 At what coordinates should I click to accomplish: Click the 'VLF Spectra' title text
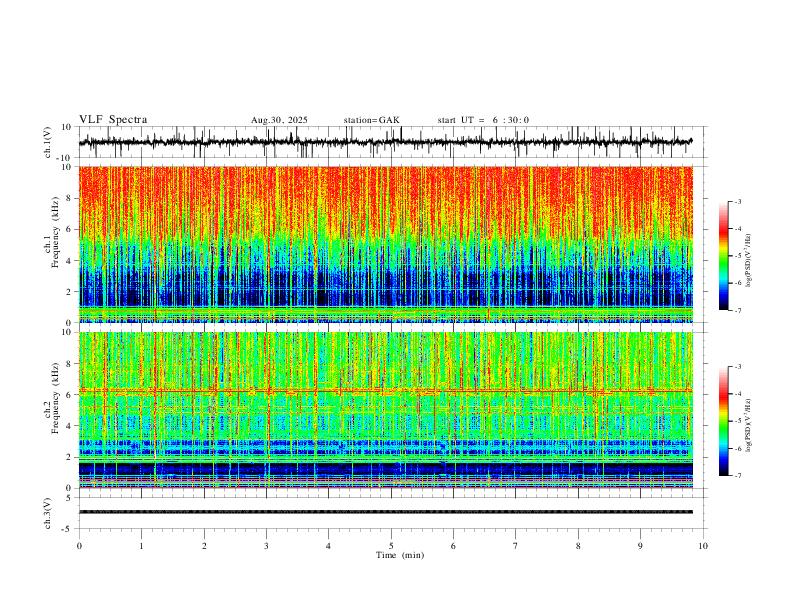pos(113,119)
